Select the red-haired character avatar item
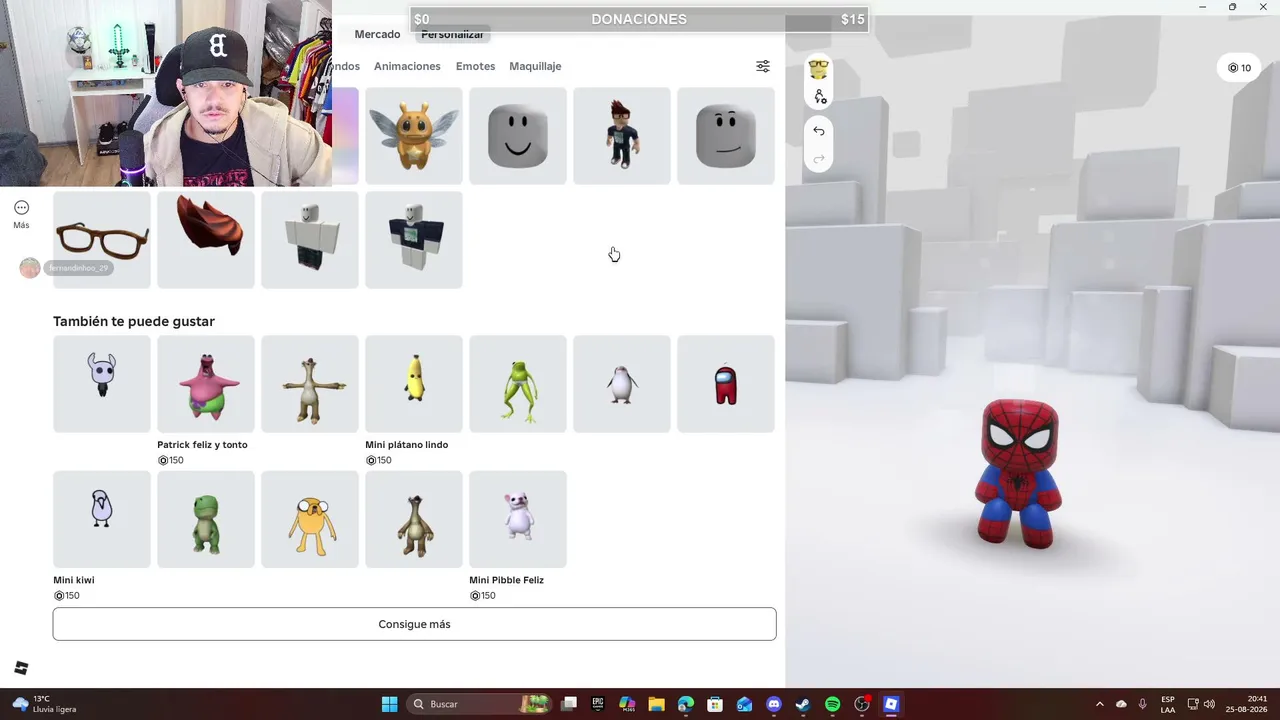This screenshot has height=720, width=1280. (622, 136)
